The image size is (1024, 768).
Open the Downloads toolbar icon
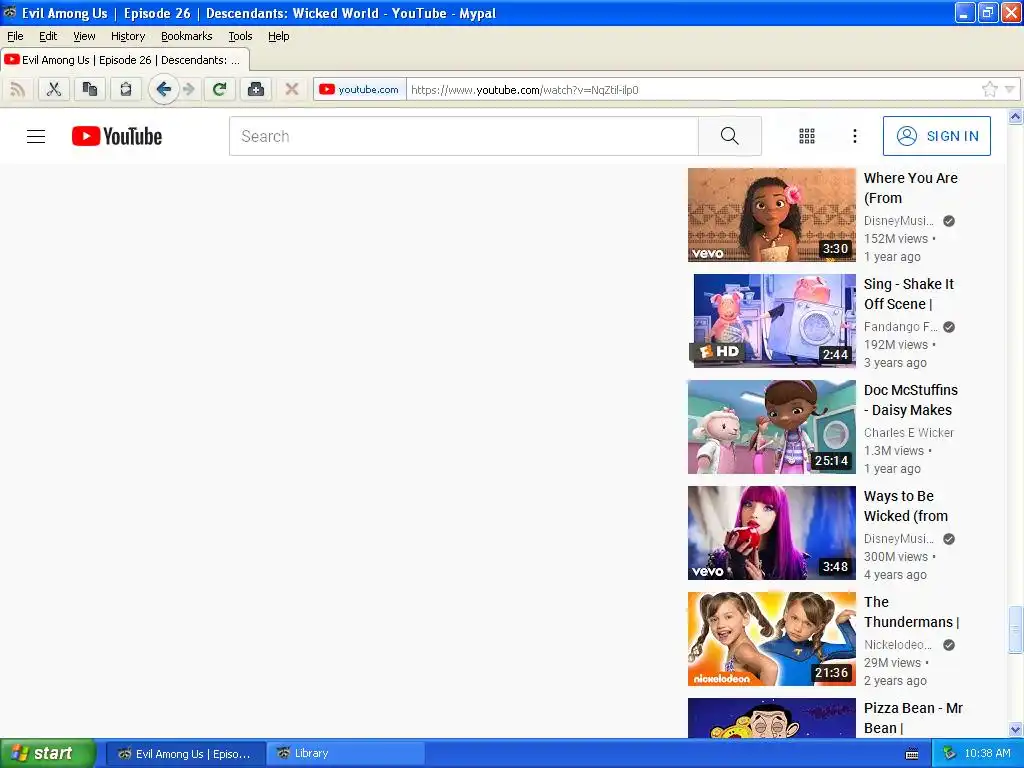[256, 89]
